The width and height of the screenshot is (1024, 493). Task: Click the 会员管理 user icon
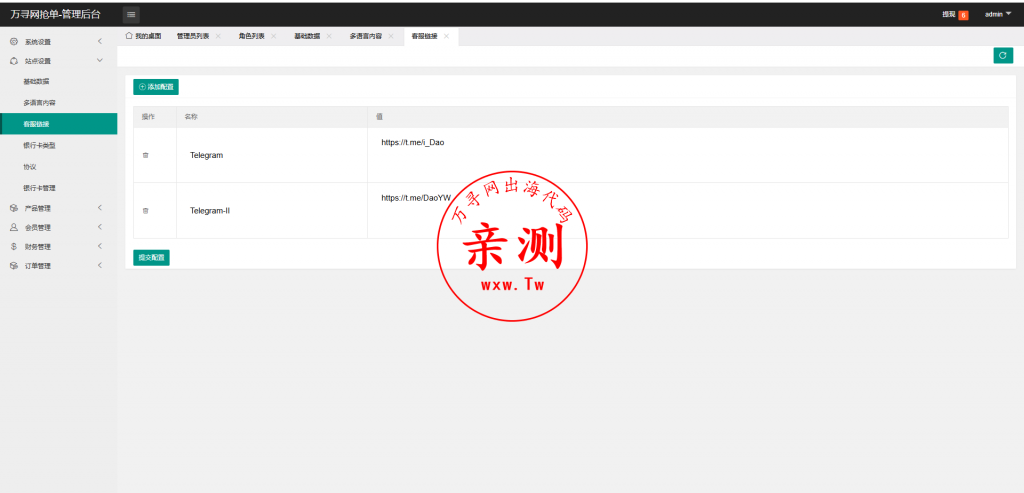coord(14,227)
